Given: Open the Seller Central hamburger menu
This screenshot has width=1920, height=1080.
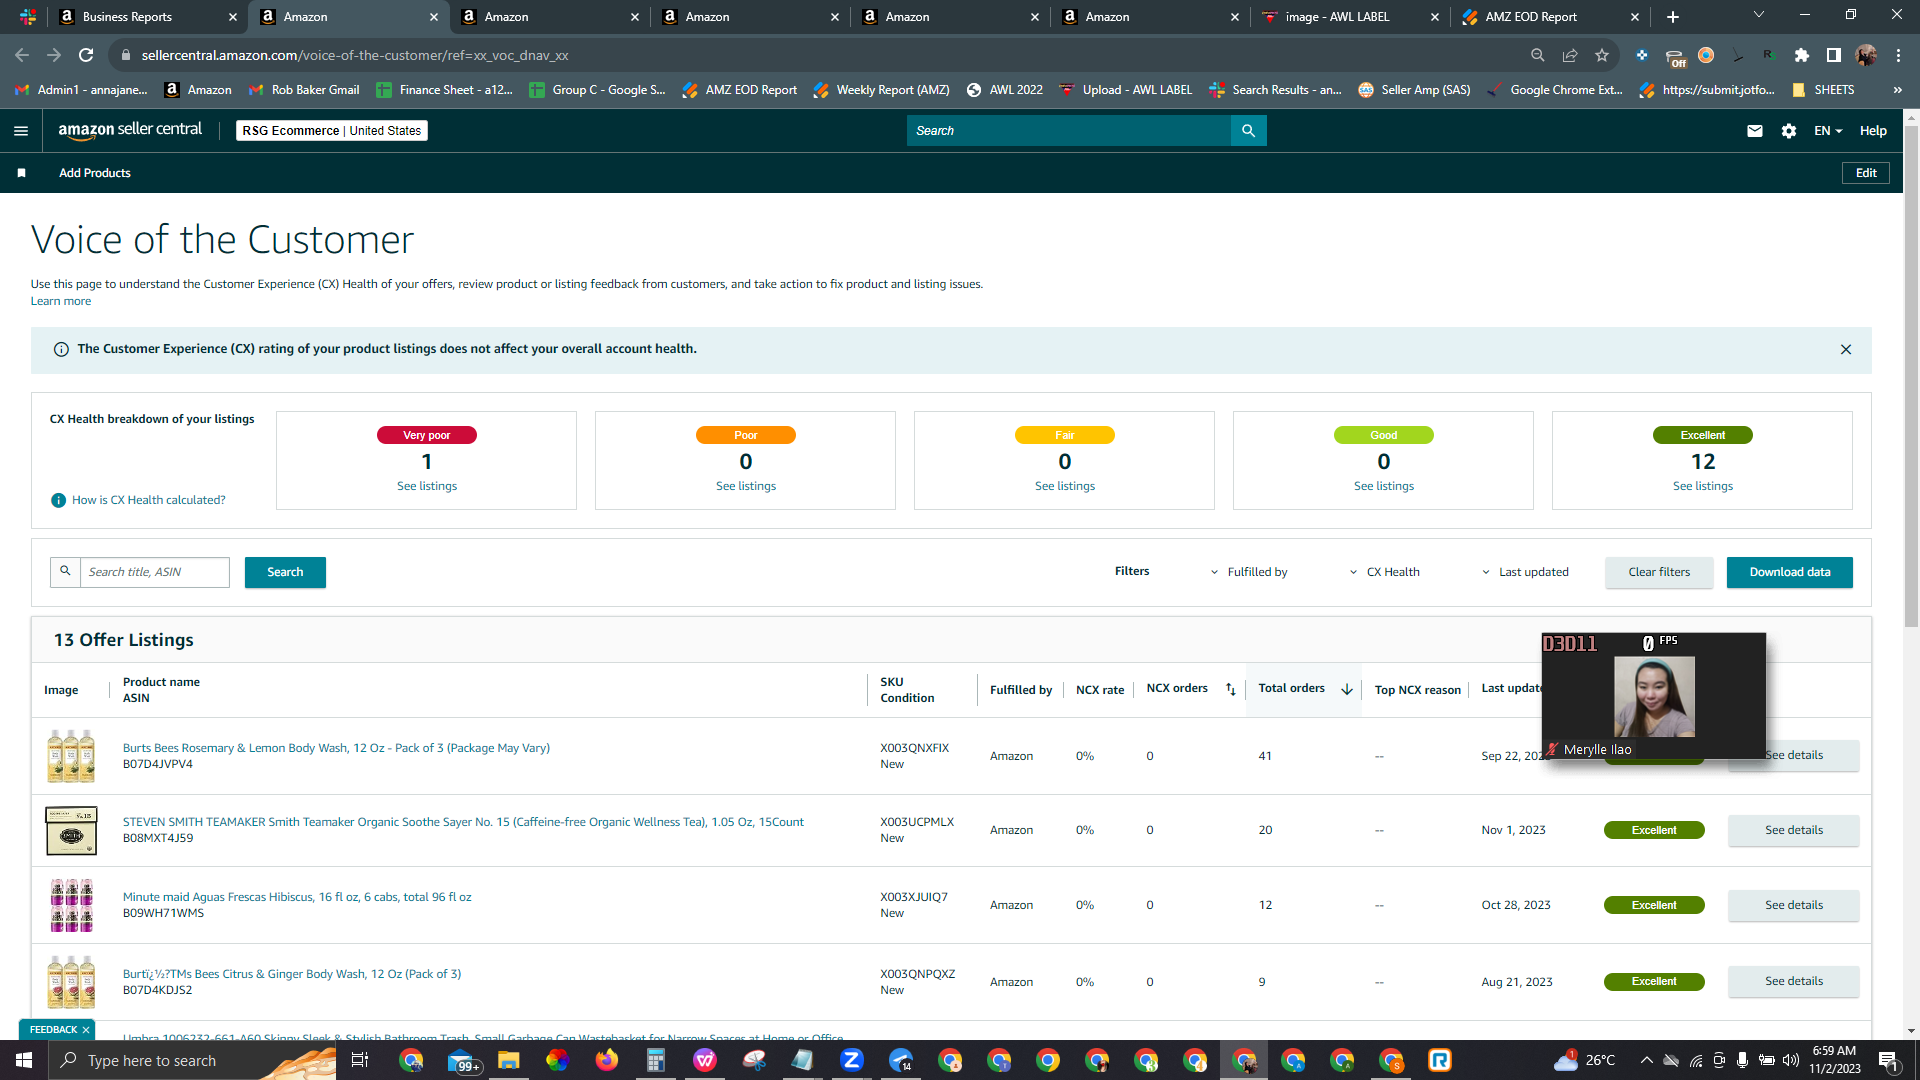Looking at the screenshot, I should tap(21, 131).
